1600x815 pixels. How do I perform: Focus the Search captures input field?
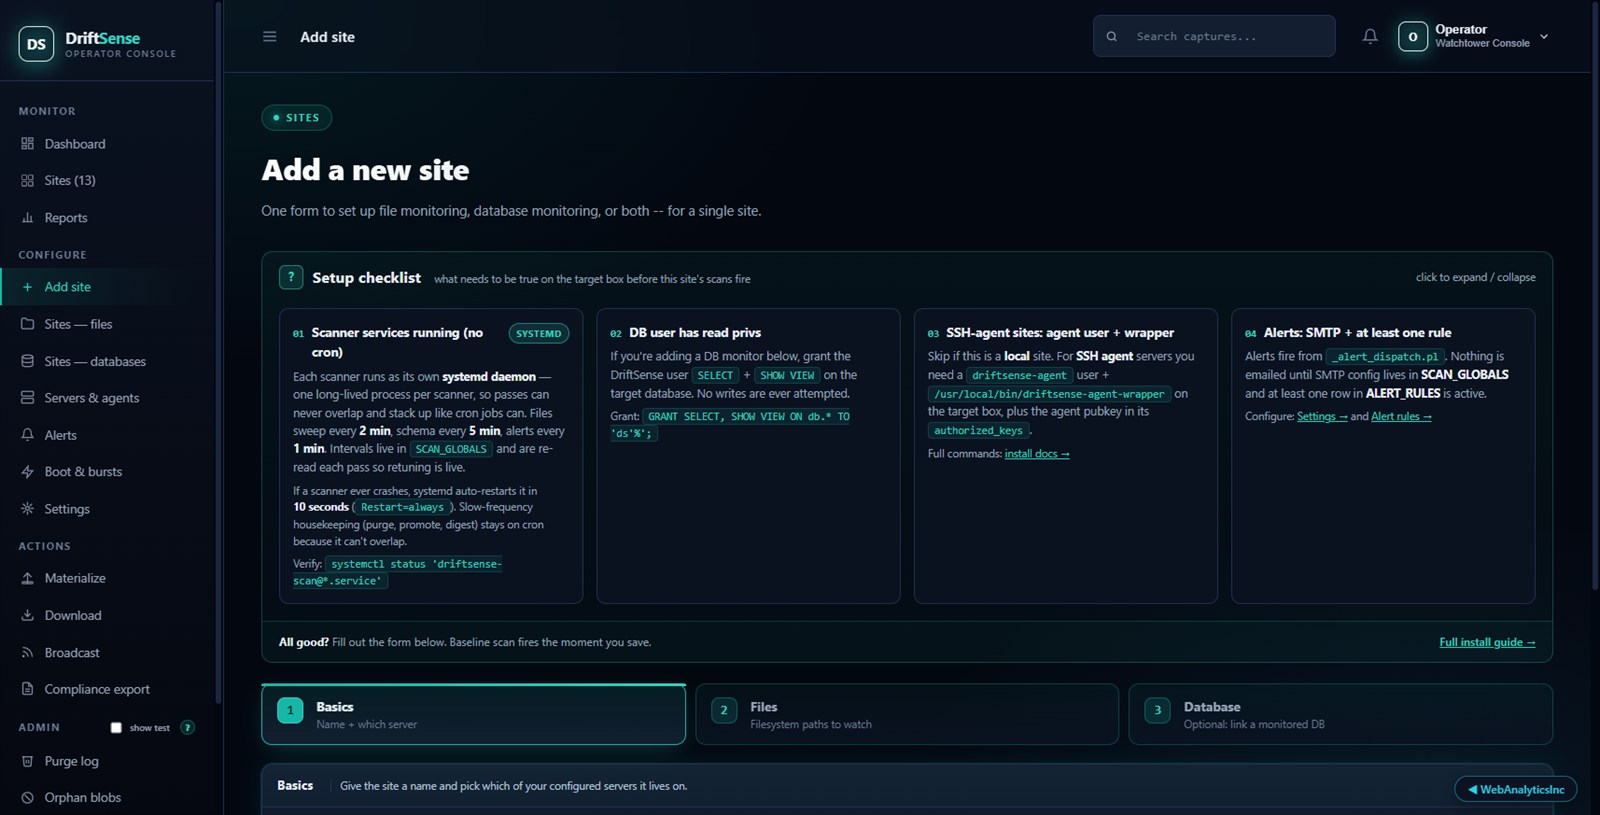click(x=1214, y=36)
